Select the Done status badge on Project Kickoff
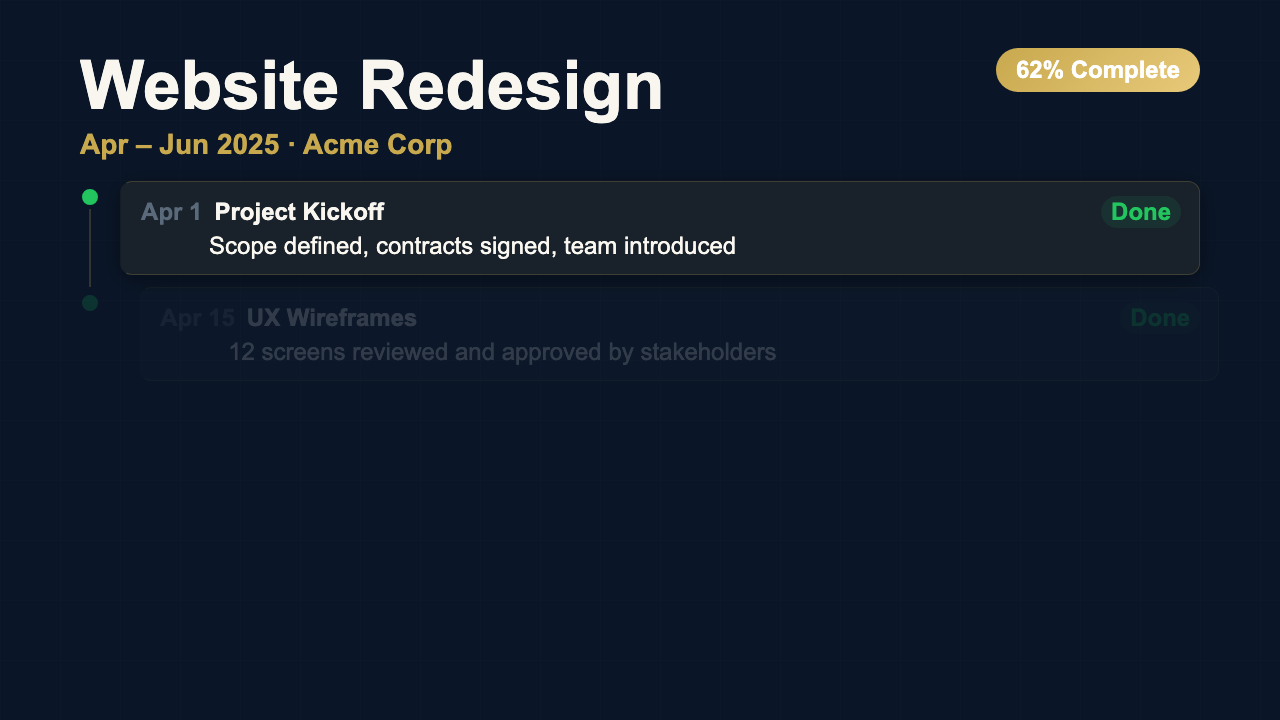Screen dimensions: 1280x720 [x=1141, y=212]
